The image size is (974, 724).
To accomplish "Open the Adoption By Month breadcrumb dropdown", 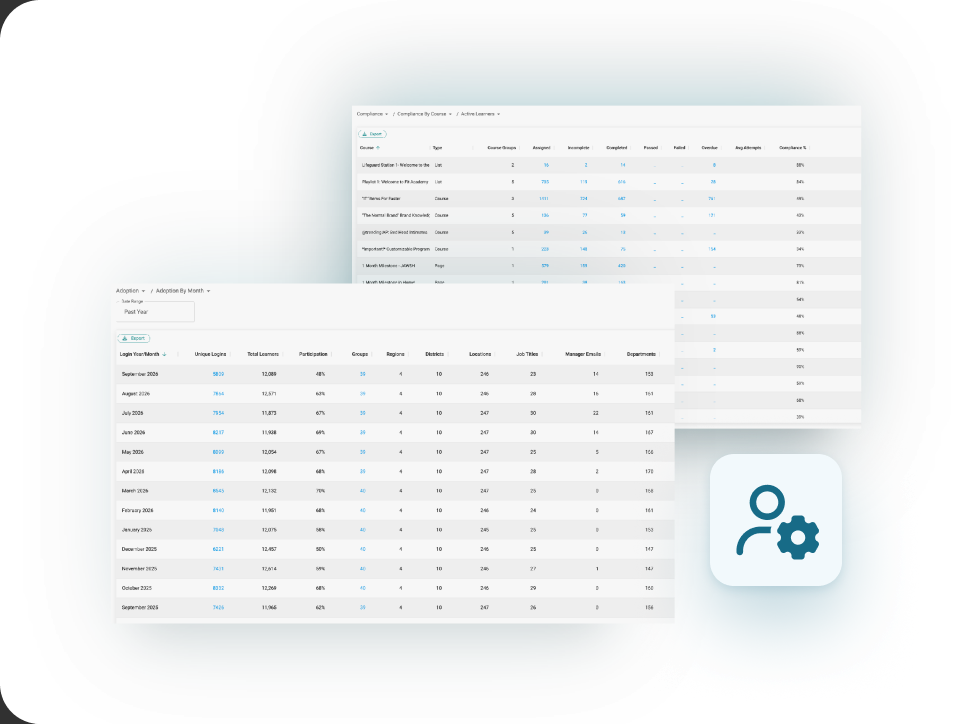I will click(183, 291).
